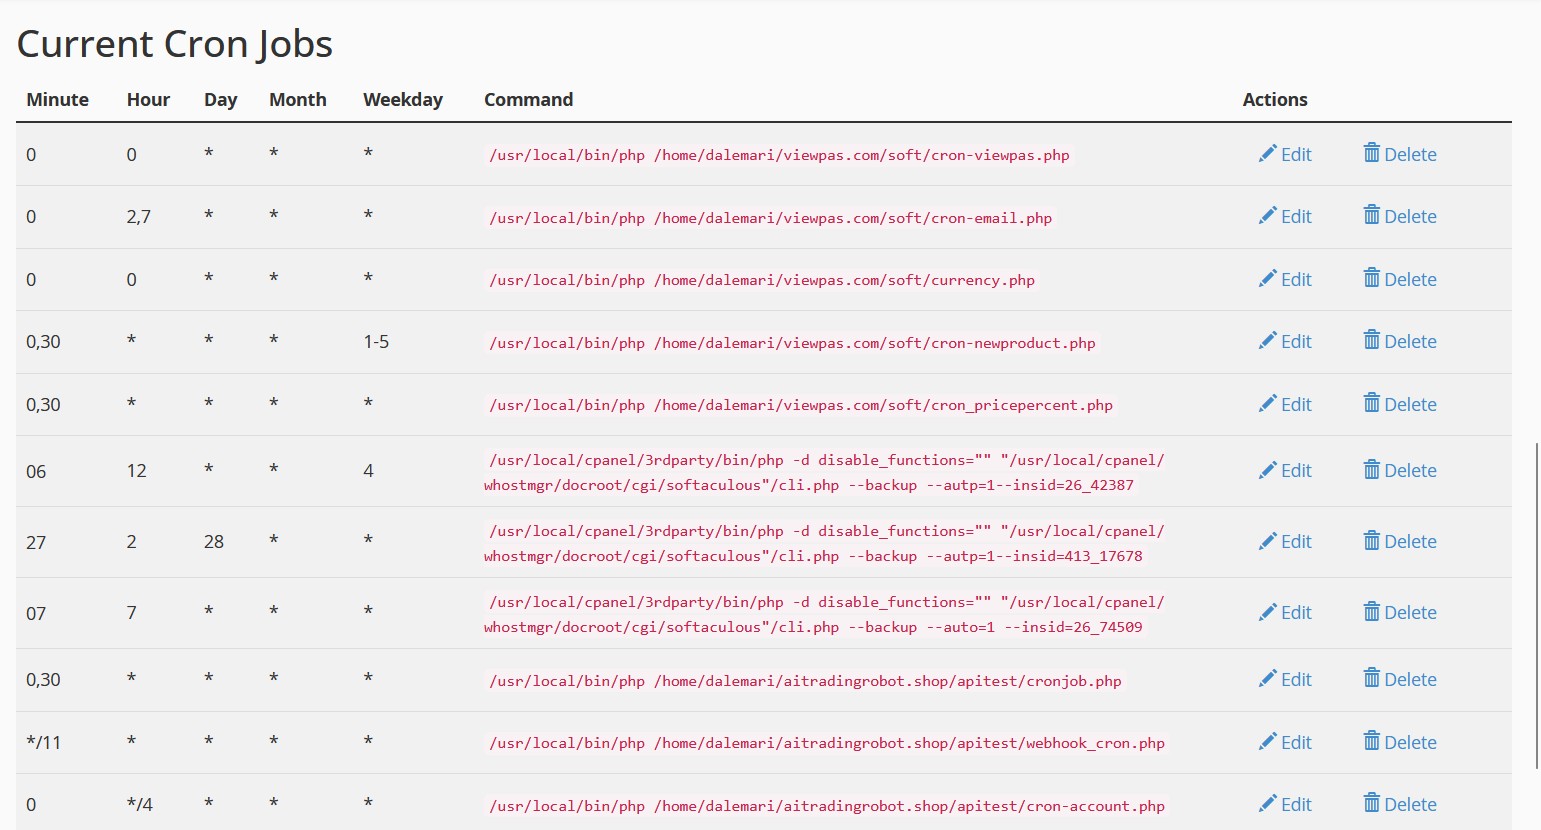Edit the currency.php cron job
Viewport: 1541px width, 830px height.
[x=1285, y=279]
